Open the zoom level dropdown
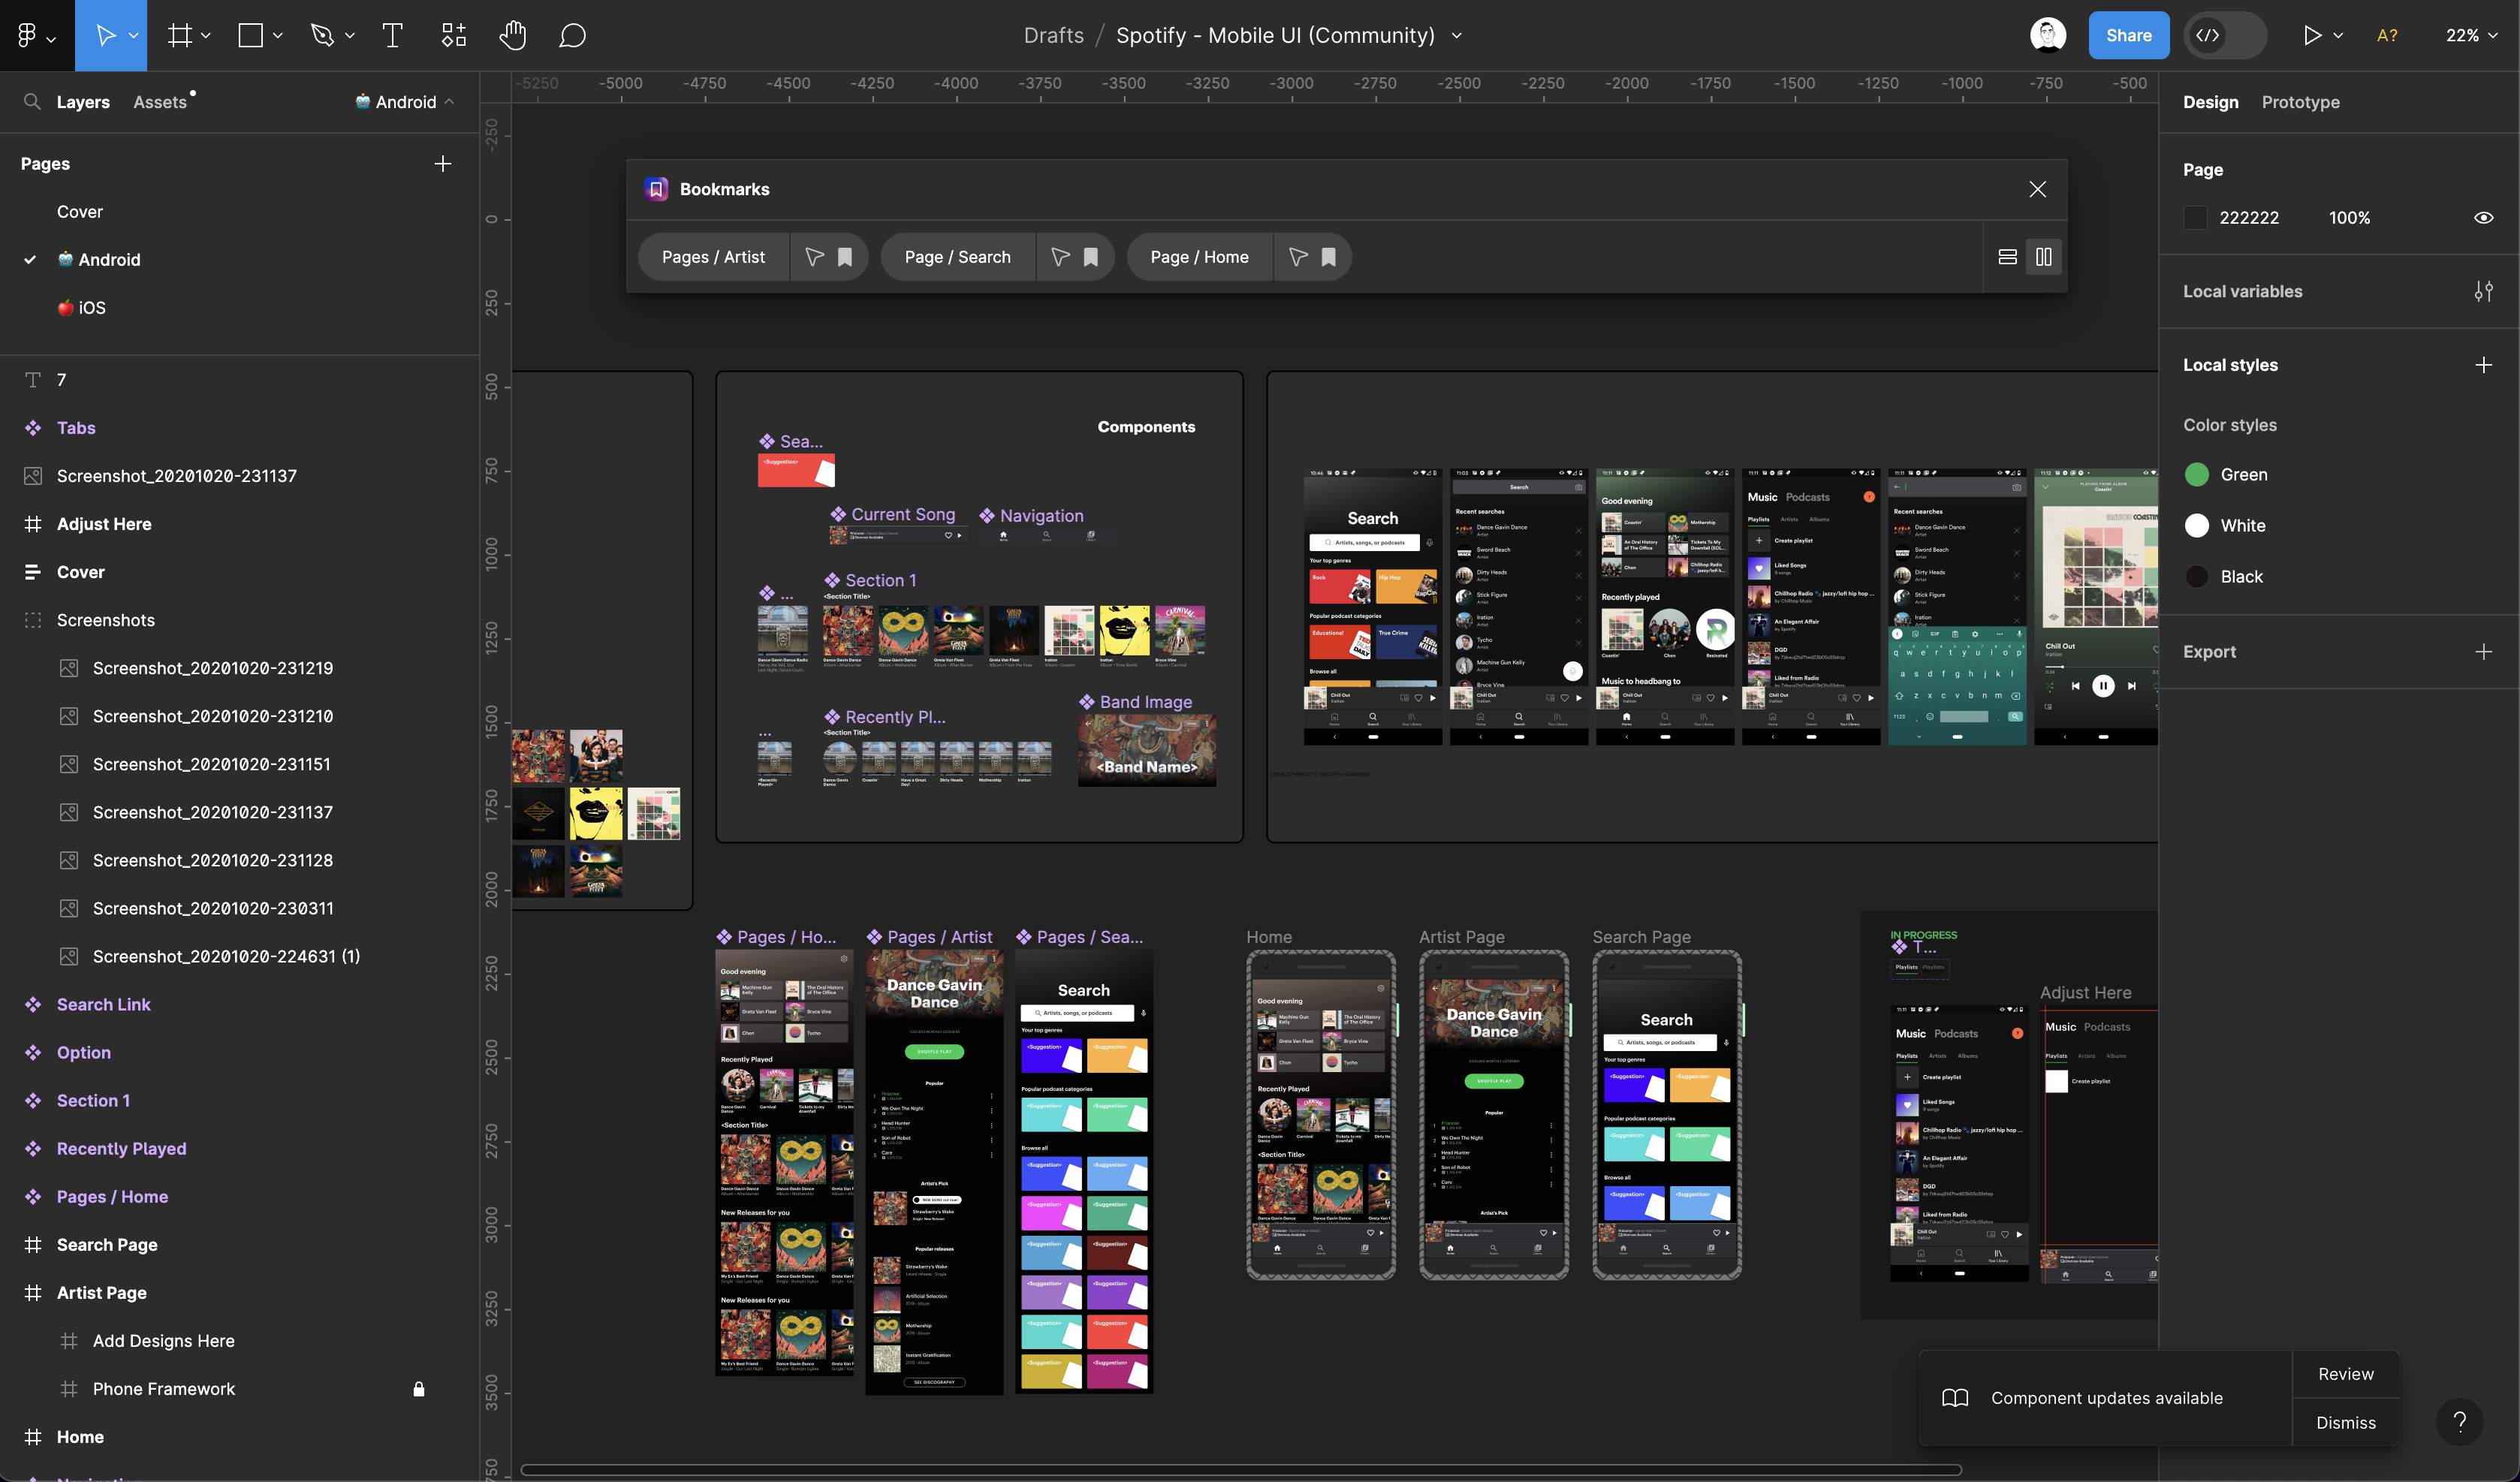Image resolution: width=2520 pixels, height=1482 pixels. 2468,35
